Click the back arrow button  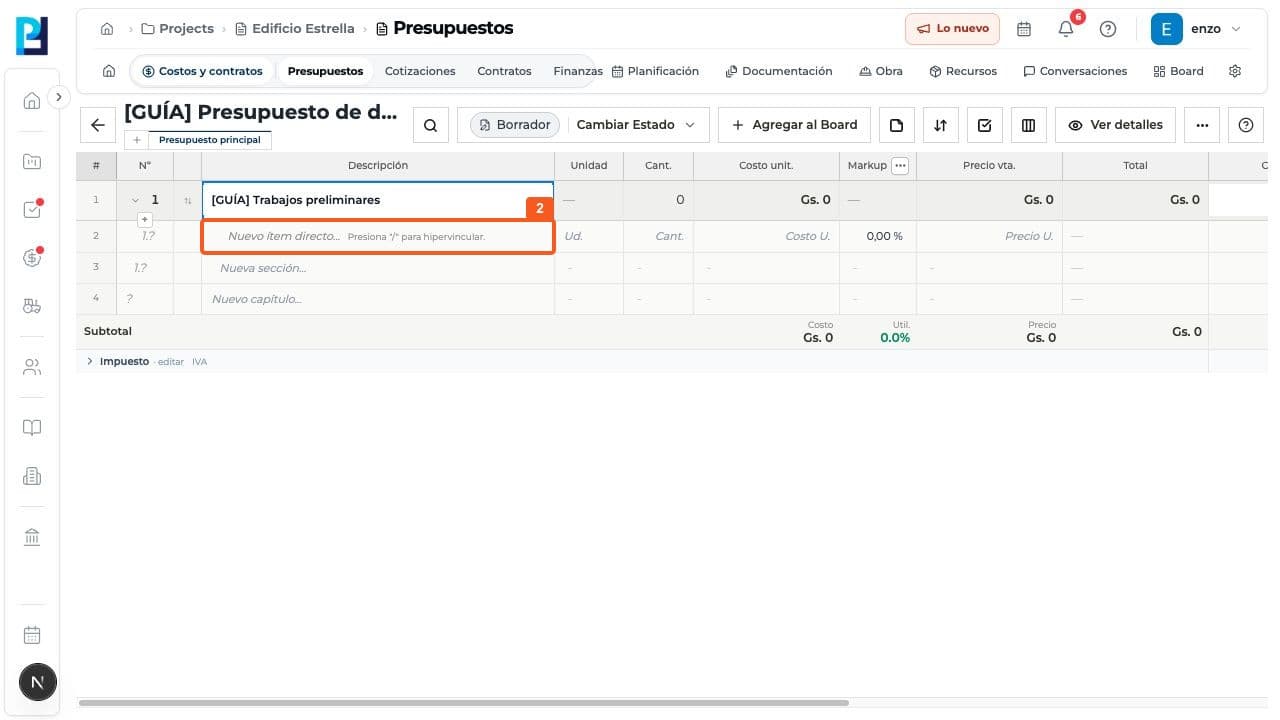[x=98, y=125]
